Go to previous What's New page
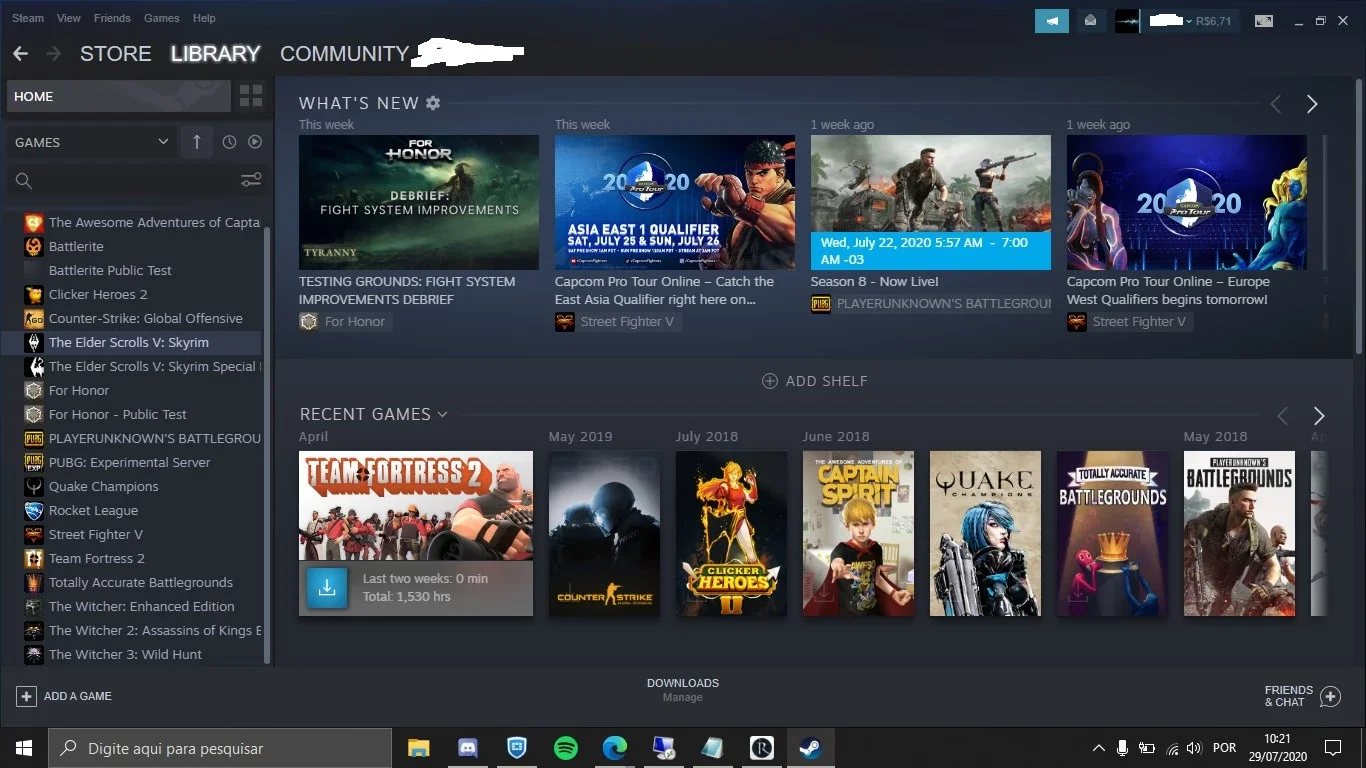This screenshot has height=768, width=1366. 1275,104
